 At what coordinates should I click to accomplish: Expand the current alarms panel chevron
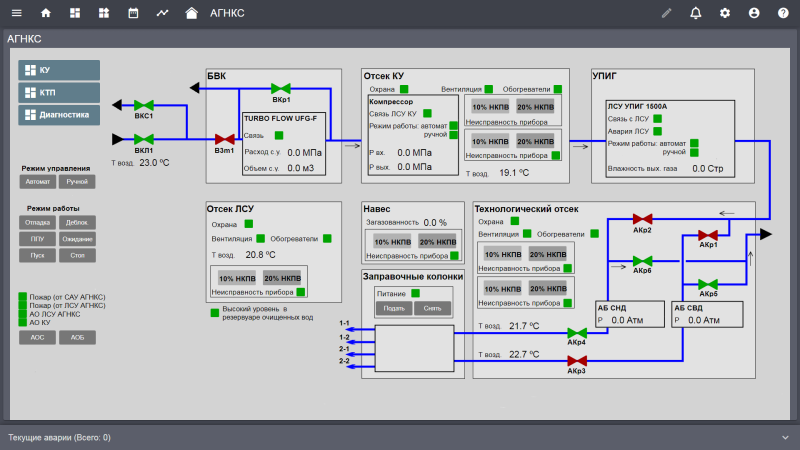(785, 438)
